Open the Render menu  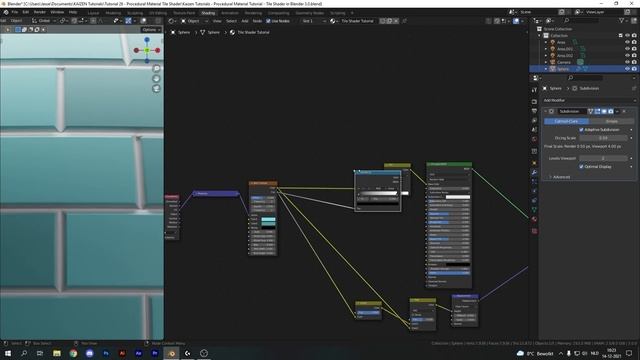[x=40, y=12]
